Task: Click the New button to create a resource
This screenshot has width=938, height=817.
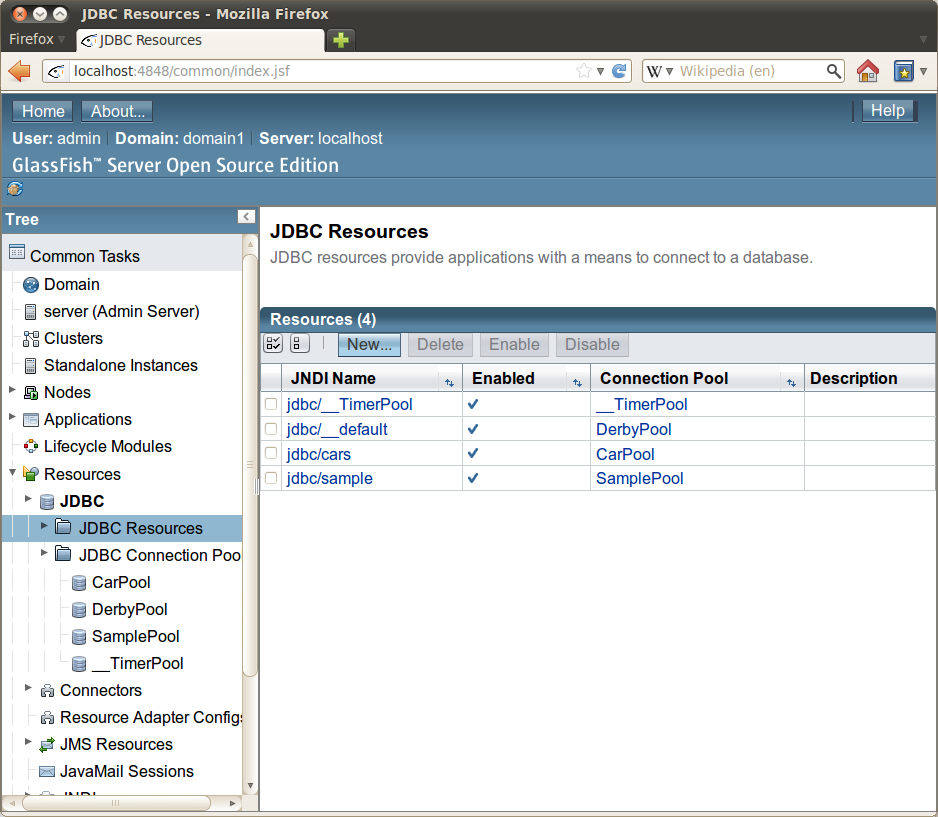Action: click(369, 344)
